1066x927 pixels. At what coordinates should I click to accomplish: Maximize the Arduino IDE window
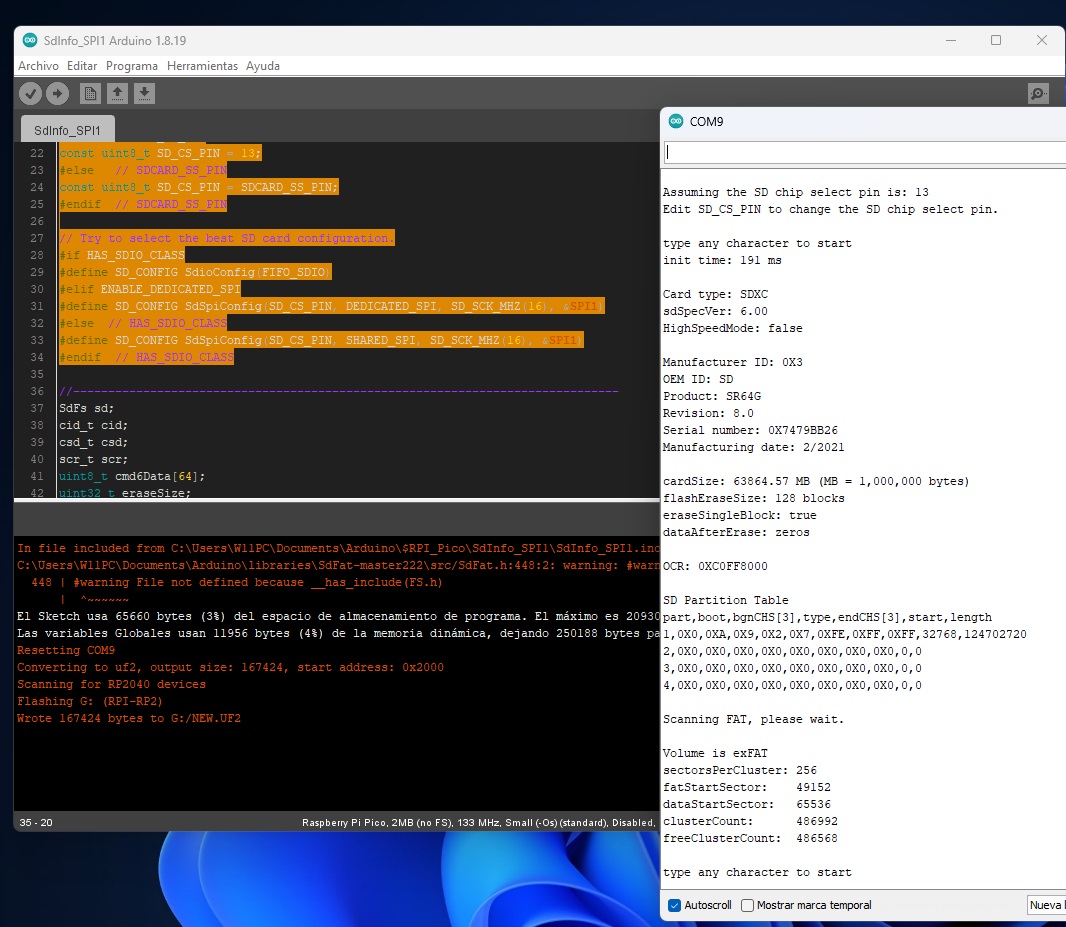[996, 40]
